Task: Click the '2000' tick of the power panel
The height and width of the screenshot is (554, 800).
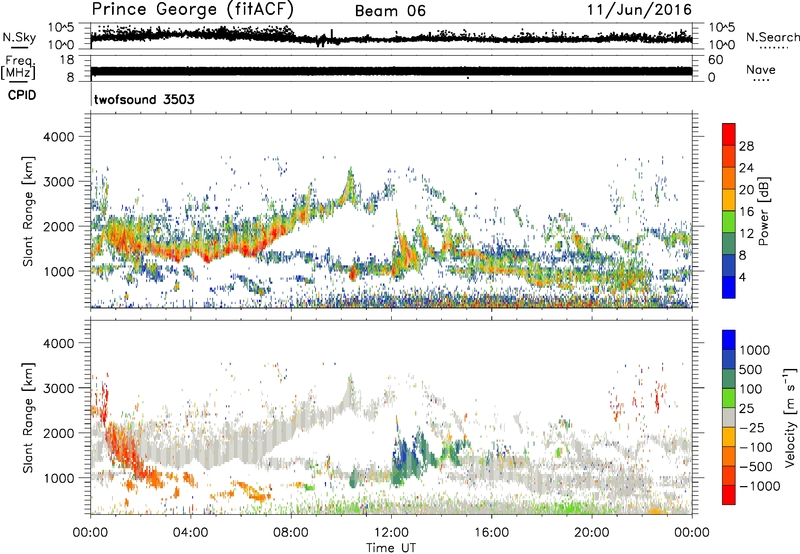Action: click(58, 226)
